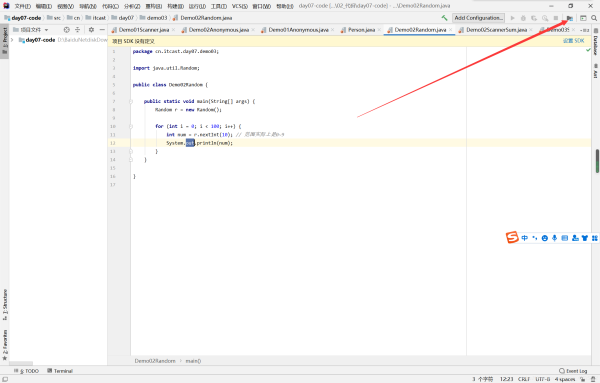Click the Collapse All icon in Project panel
The image size is (600, 383).
[x=78, y=29]
